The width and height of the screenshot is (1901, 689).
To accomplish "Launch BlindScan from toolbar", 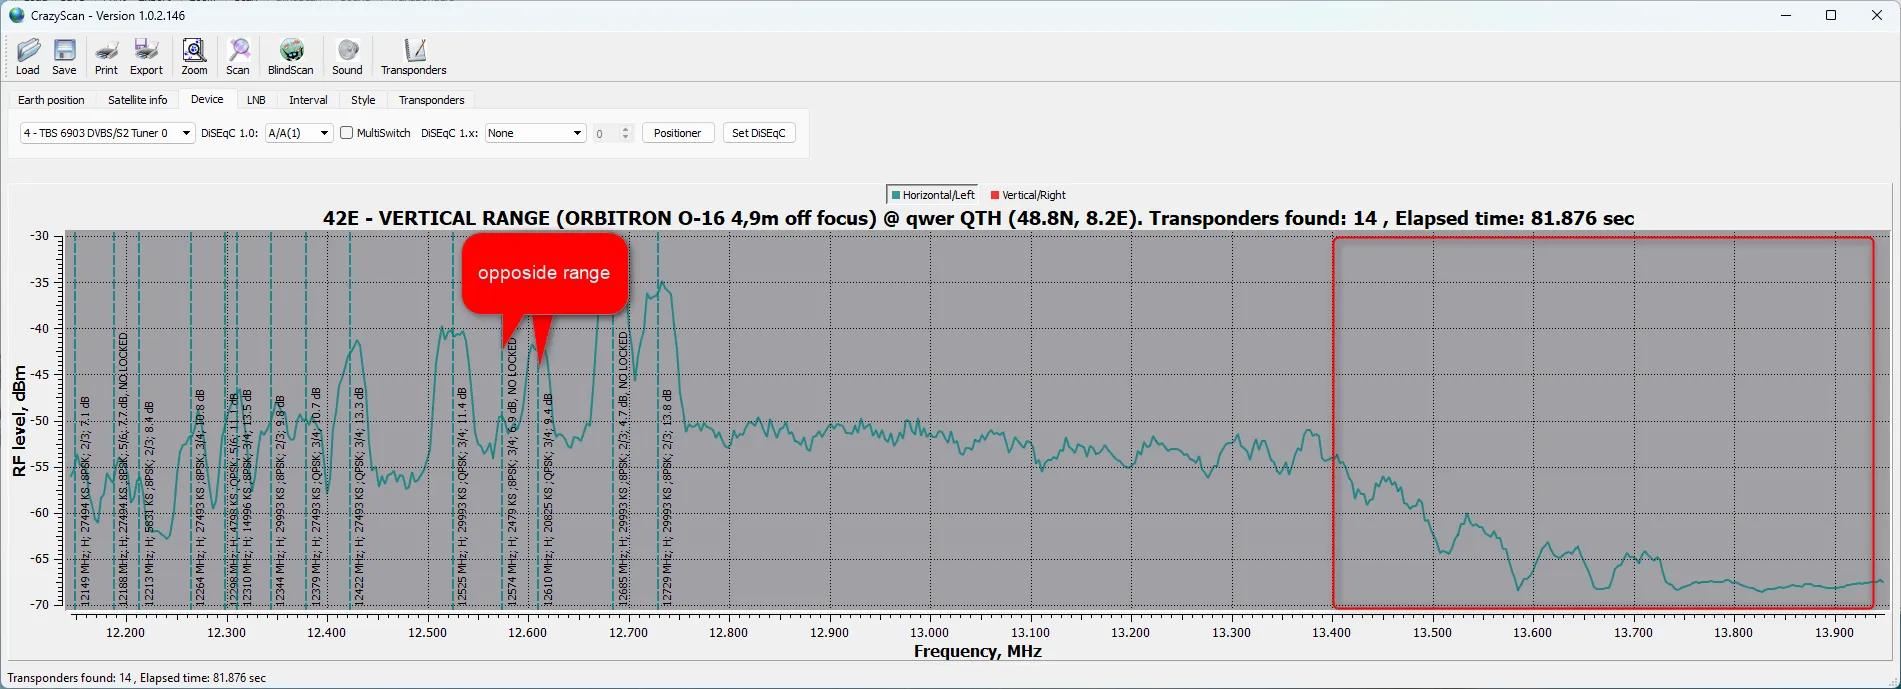I will point(290,56).
